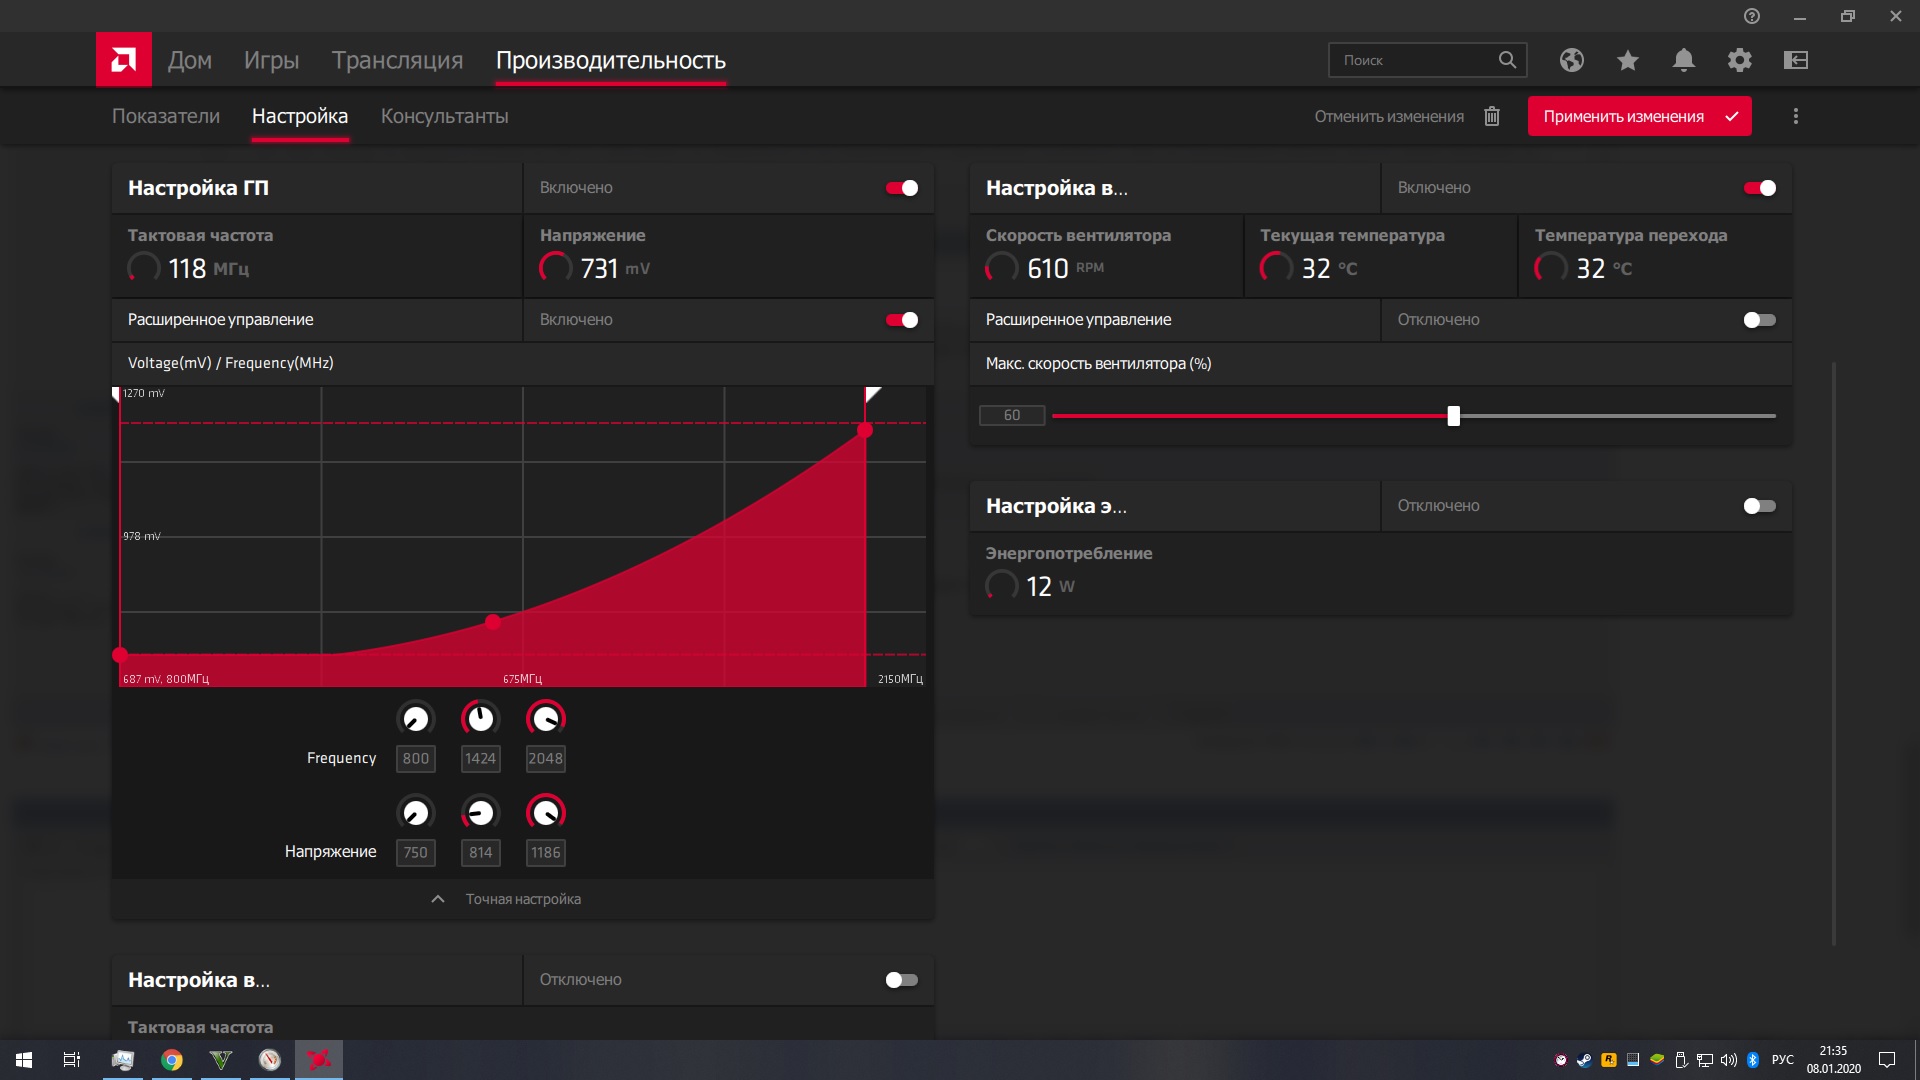Click the trash icon to discard changes
1920x1080 pixels.
point(1491,117)
